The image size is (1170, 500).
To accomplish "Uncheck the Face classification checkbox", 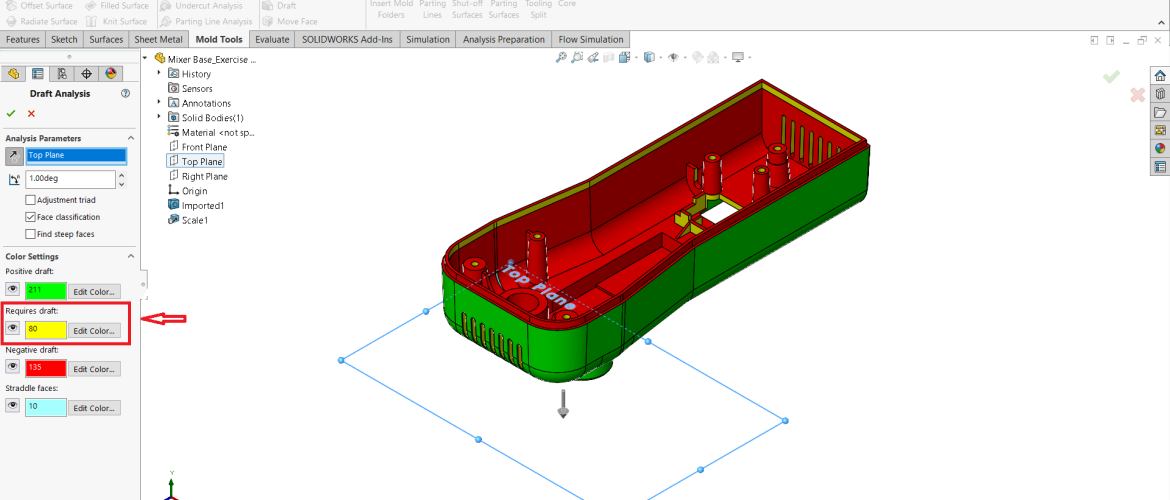I will pyautogui.click(x=30, y=217).
